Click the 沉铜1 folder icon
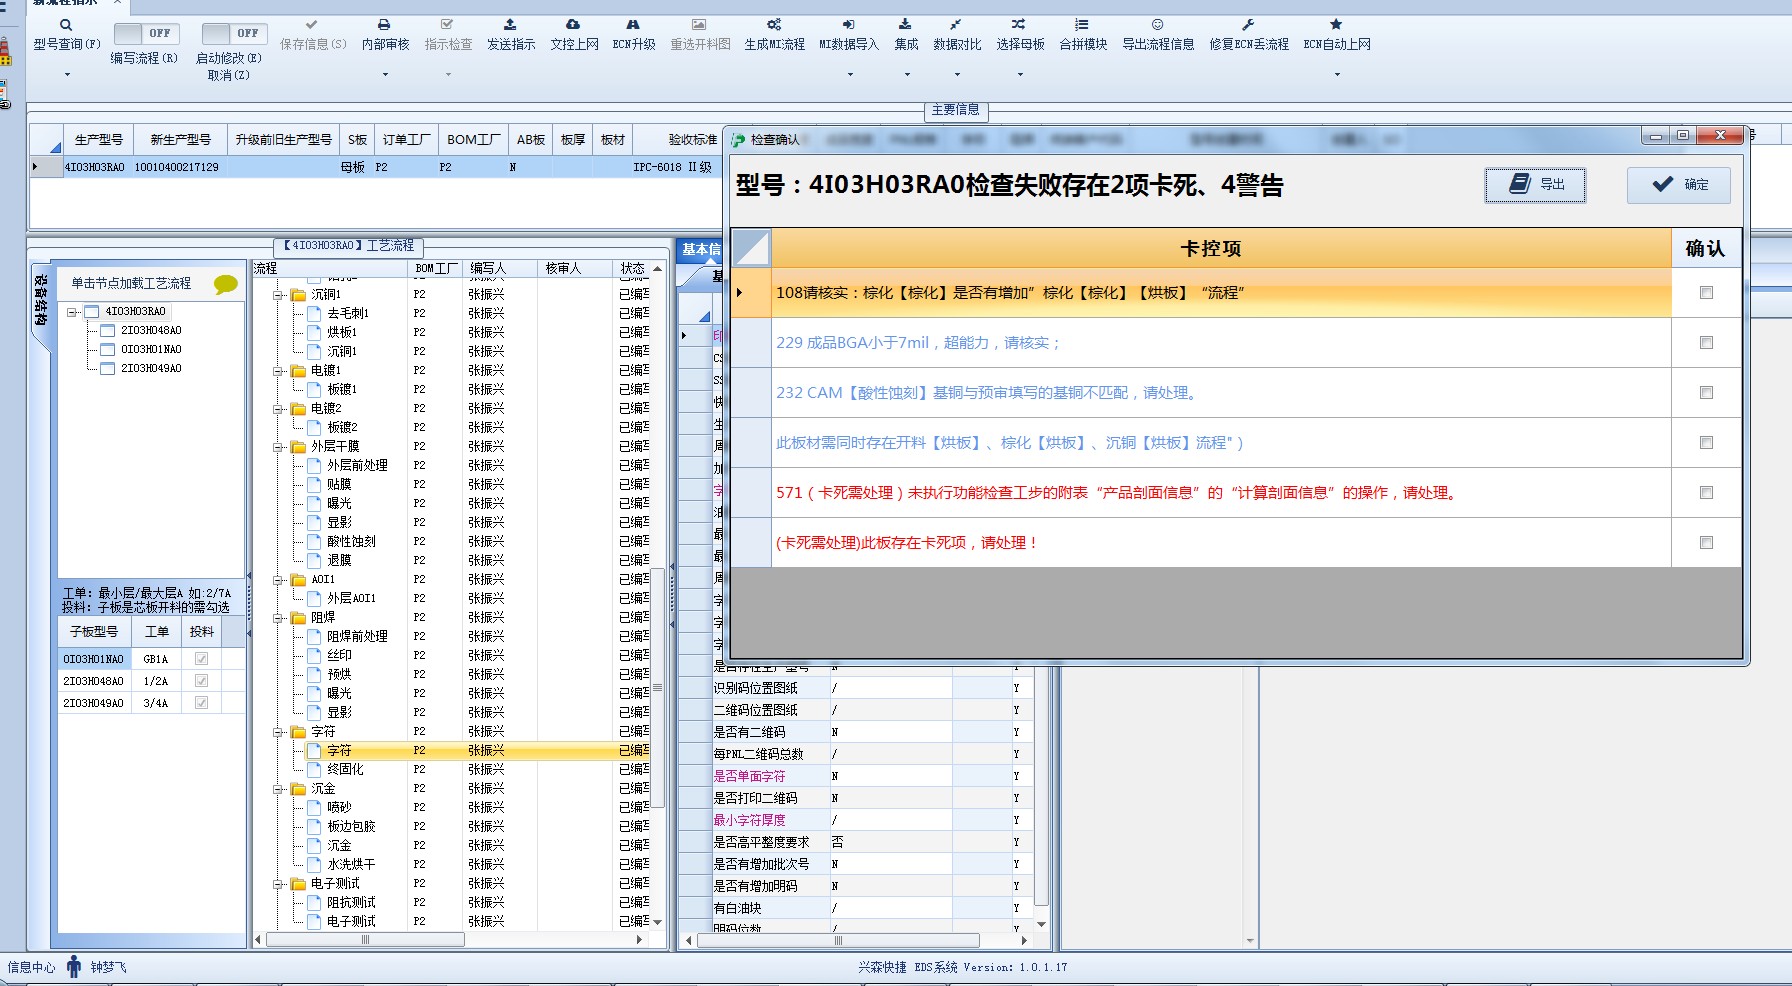The image size is (1792, 986). pyautogui.click(x=298, y=295)
